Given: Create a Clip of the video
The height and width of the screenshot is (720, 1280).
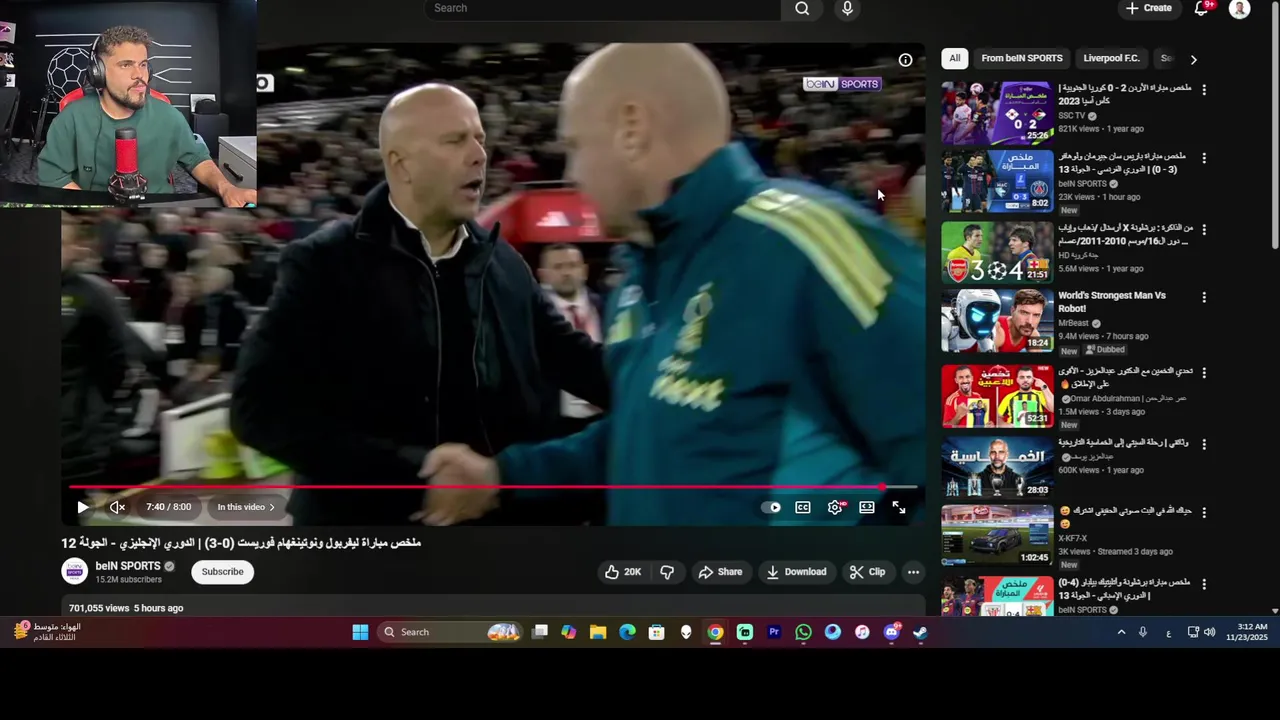Looking at the screenshot, I should (x=867, y=572).
